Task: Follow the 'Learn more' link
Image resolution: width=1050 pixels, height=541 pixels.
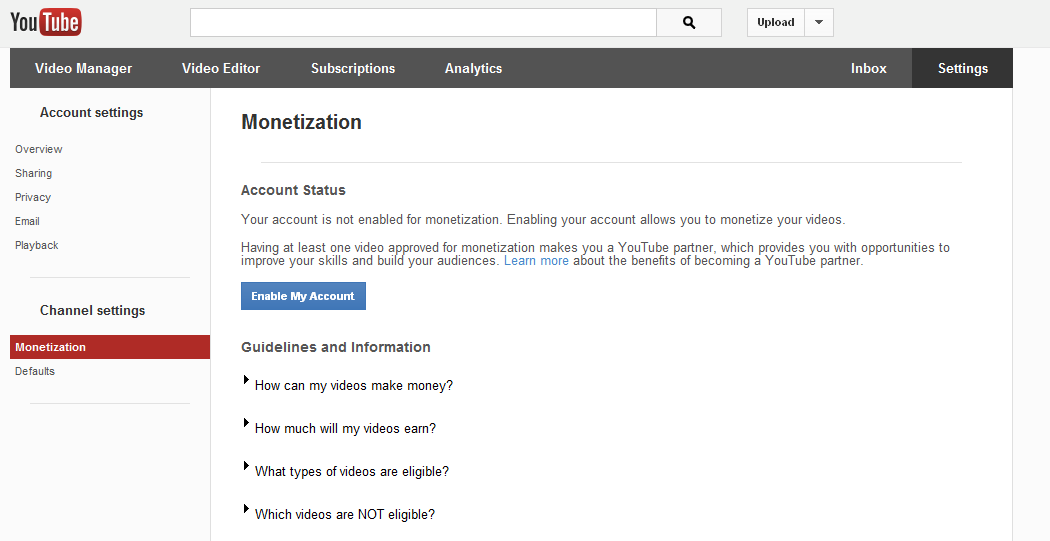Action: pyautogui.click(x=536, y=261)
